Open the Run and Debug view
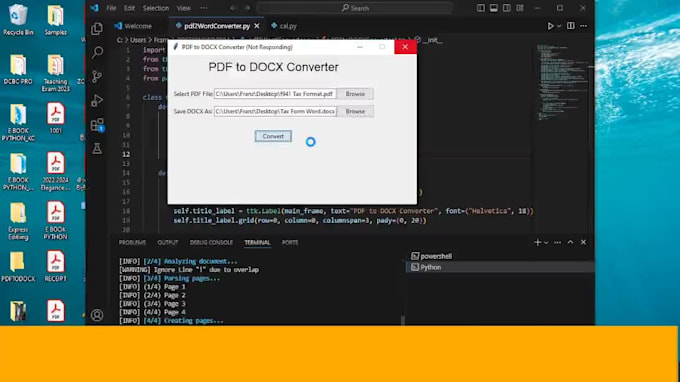 tap(97, 101)
